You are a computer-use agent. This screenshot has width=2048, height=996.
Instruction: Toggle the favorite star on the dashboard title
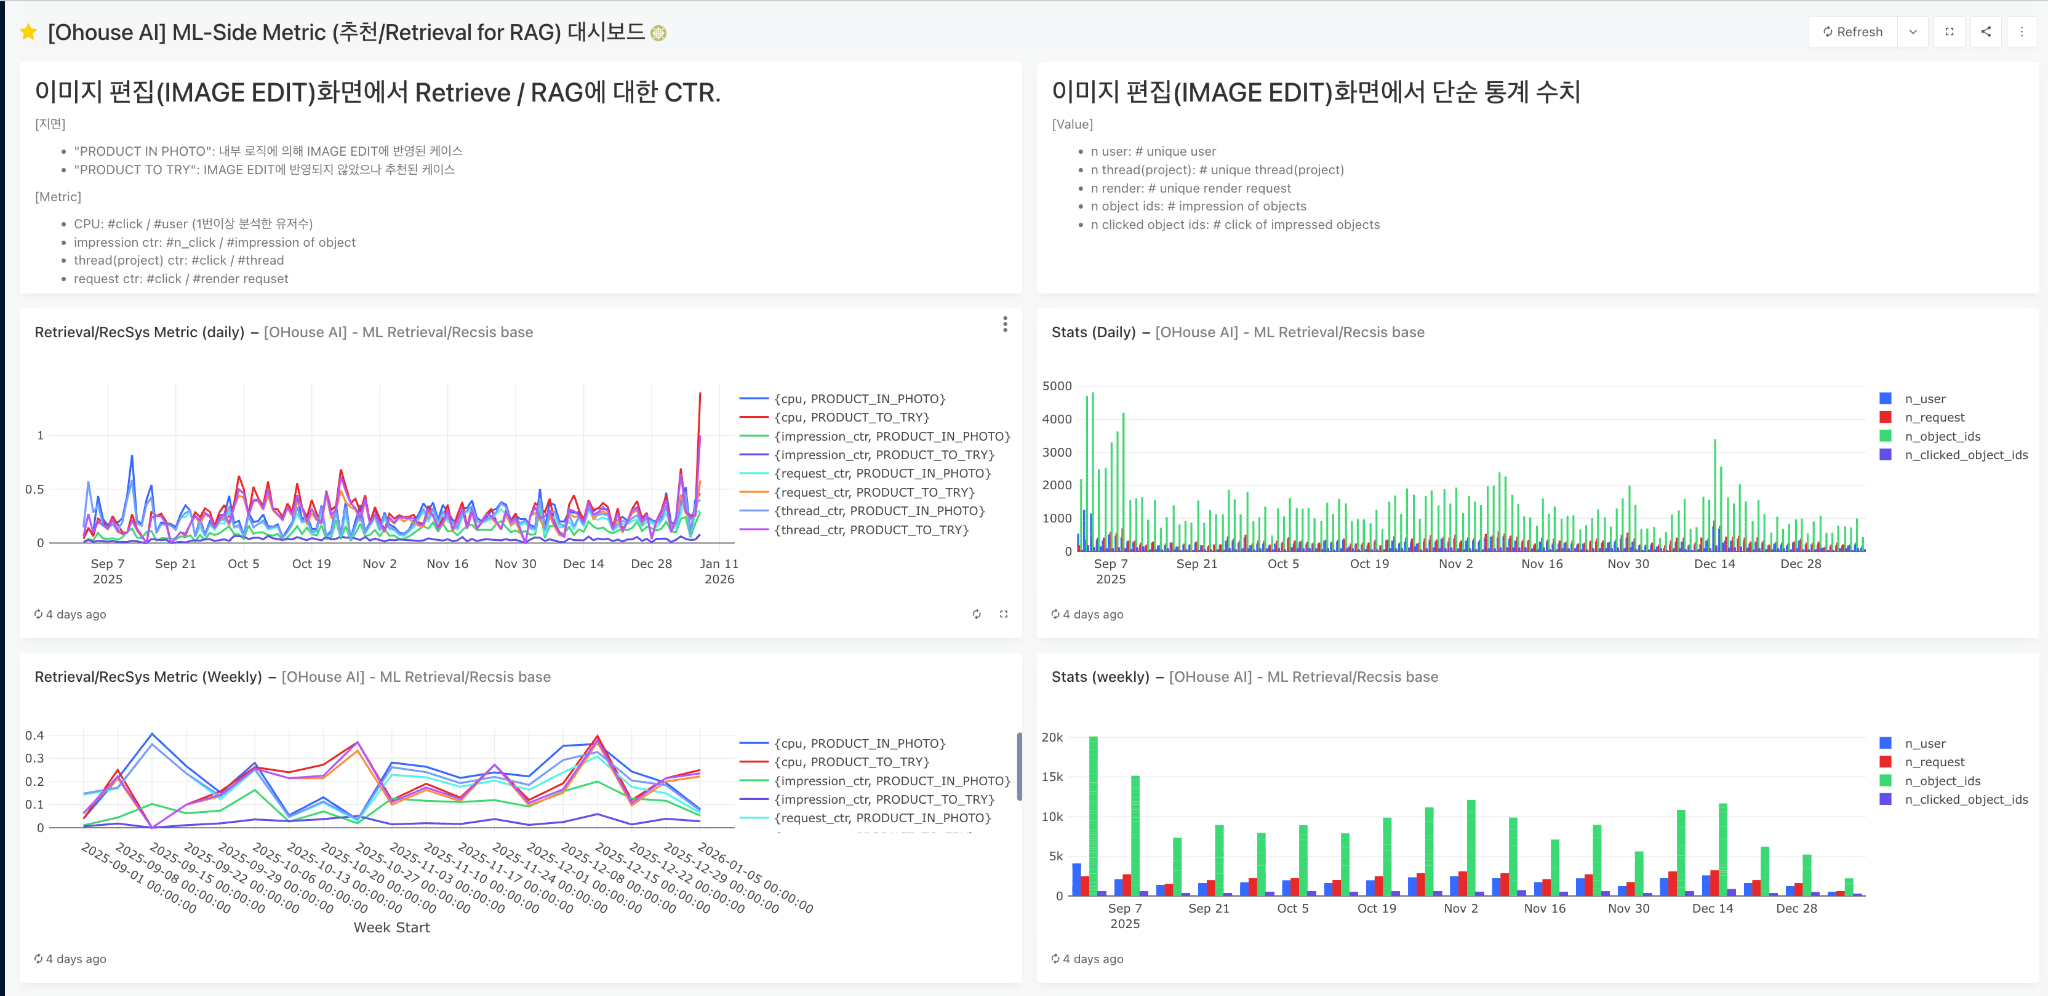pyautogui.click(x=26, y=31)
